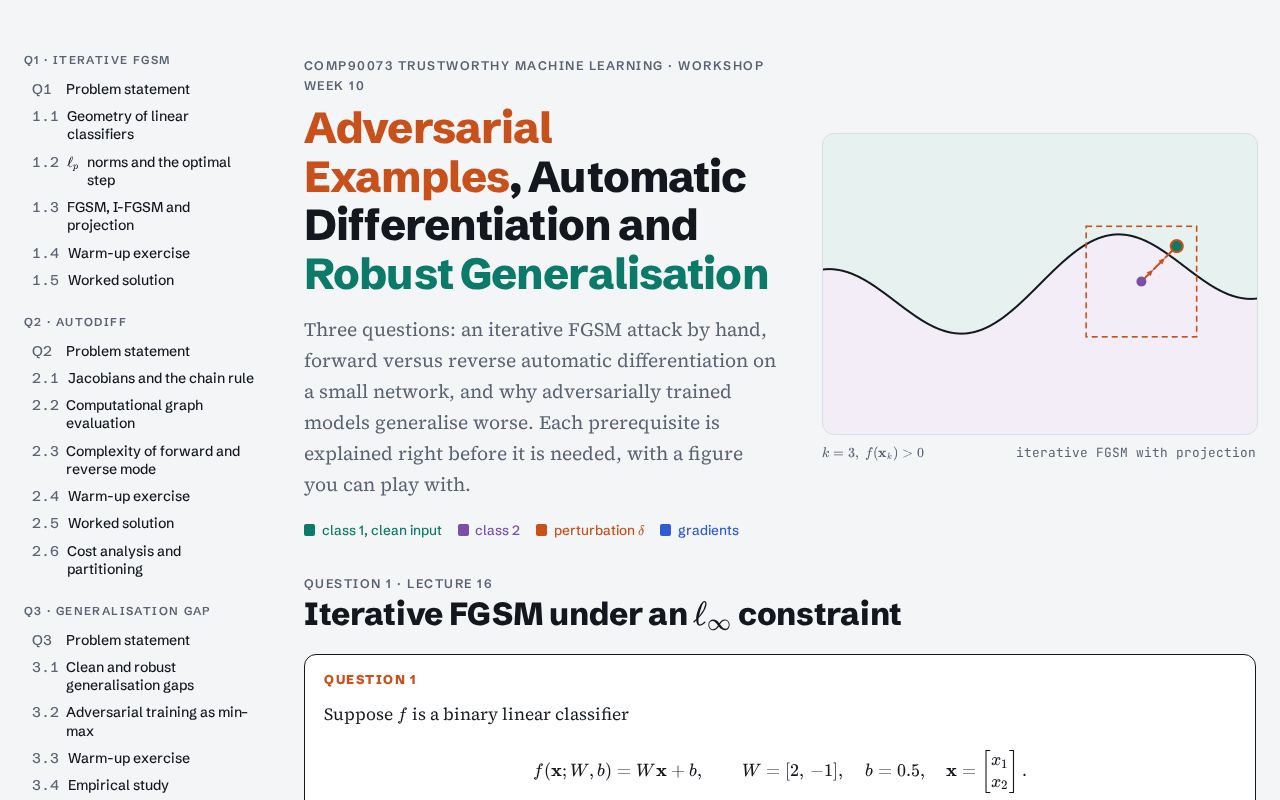Image resolution: width=1280 pixels, height=800 pixels.
Task: Click the 'Adversarial Examples' title text
Action: [x=428, y=152]
